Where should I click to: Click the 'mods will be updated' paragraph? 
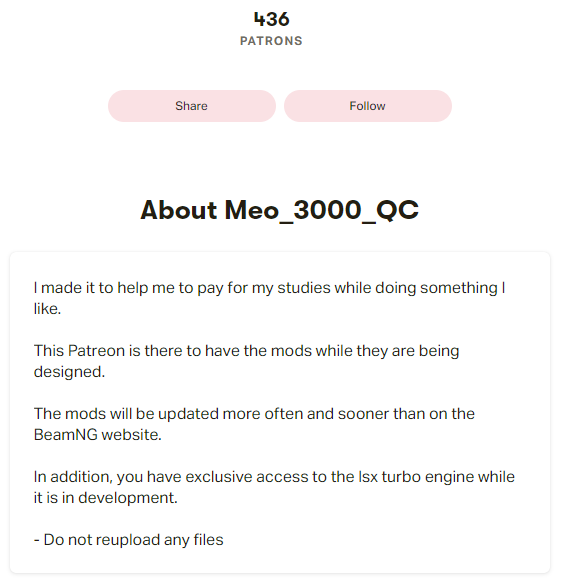tap(254, 424)
